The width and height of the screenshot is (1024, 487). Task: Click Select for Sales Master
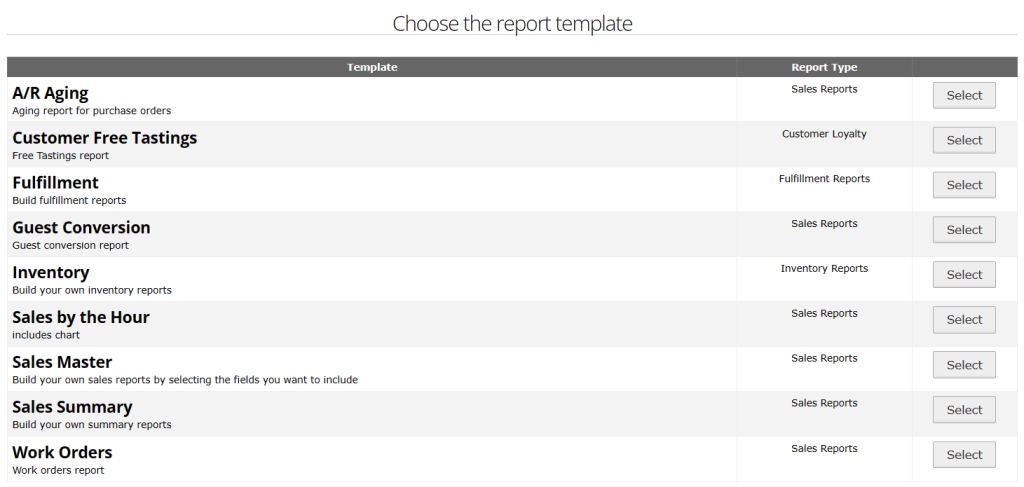(964, 365)
